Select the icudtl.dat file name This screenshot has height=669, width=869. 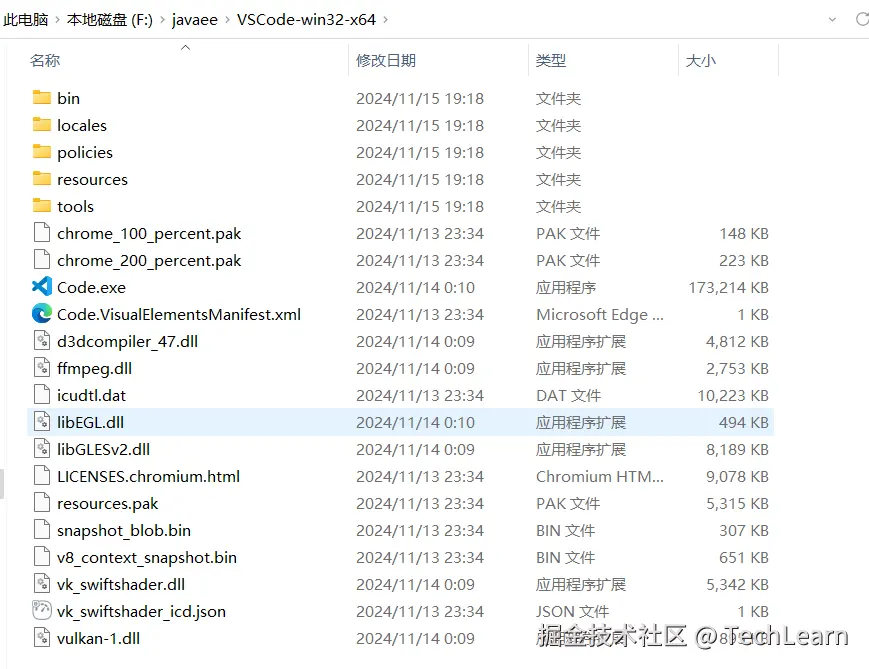pos(91,395)
